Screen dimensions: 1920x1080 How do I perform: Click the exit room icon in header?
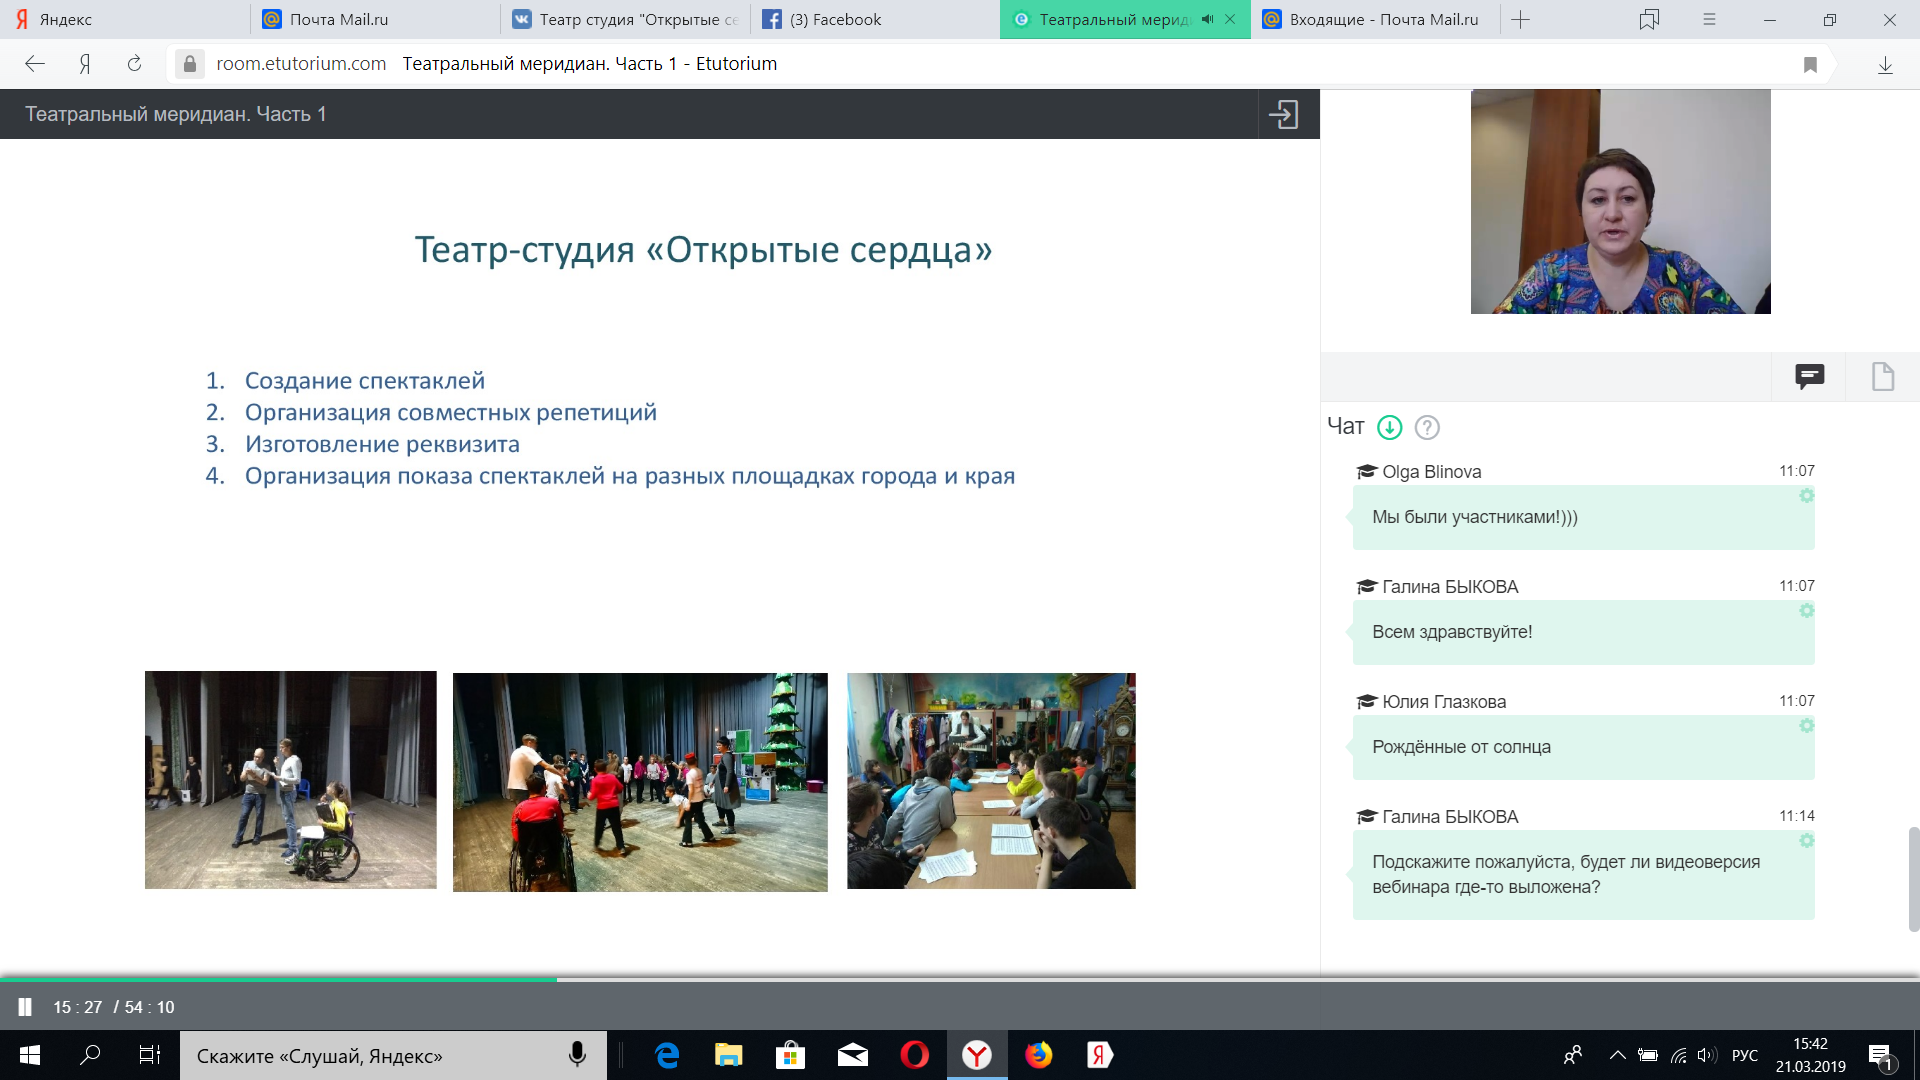1283,114
